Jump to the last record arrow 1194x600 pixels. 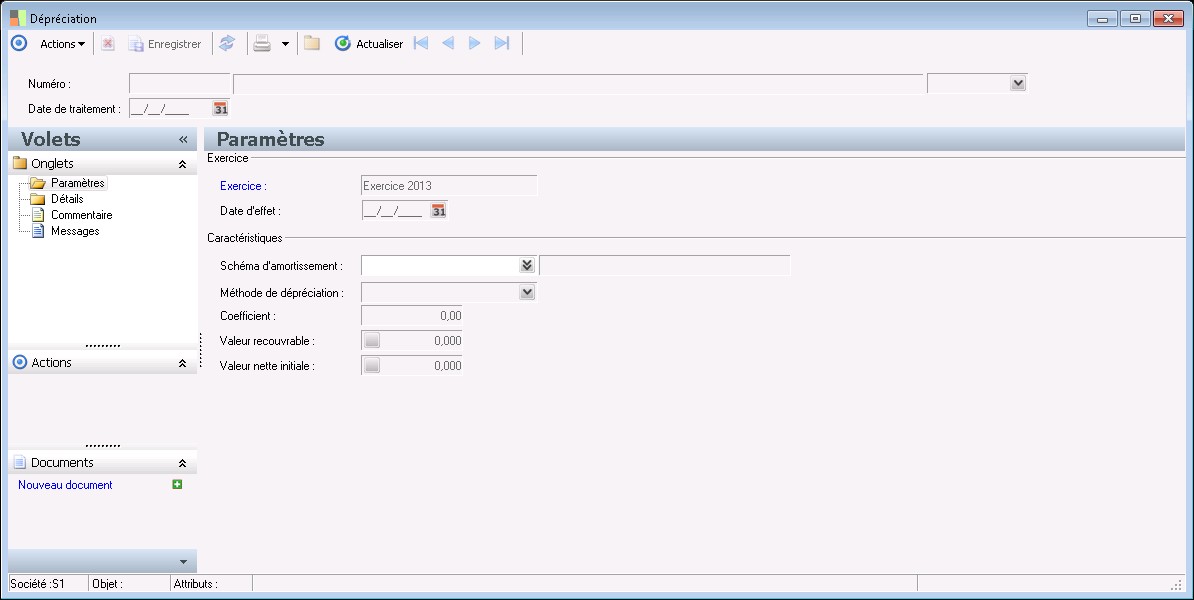click(502, 43)
